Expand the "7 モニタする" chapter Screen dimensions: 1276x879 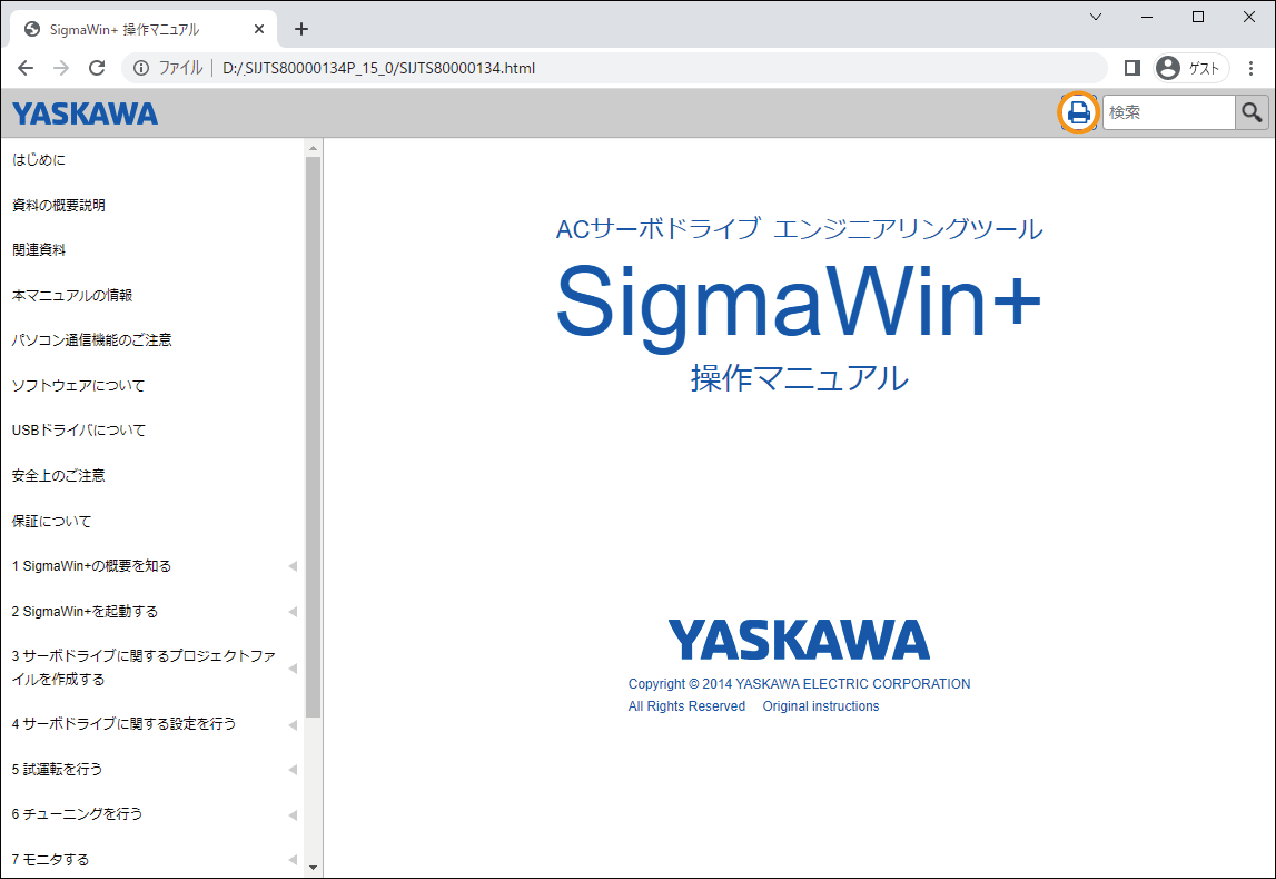tap(292, 859)
